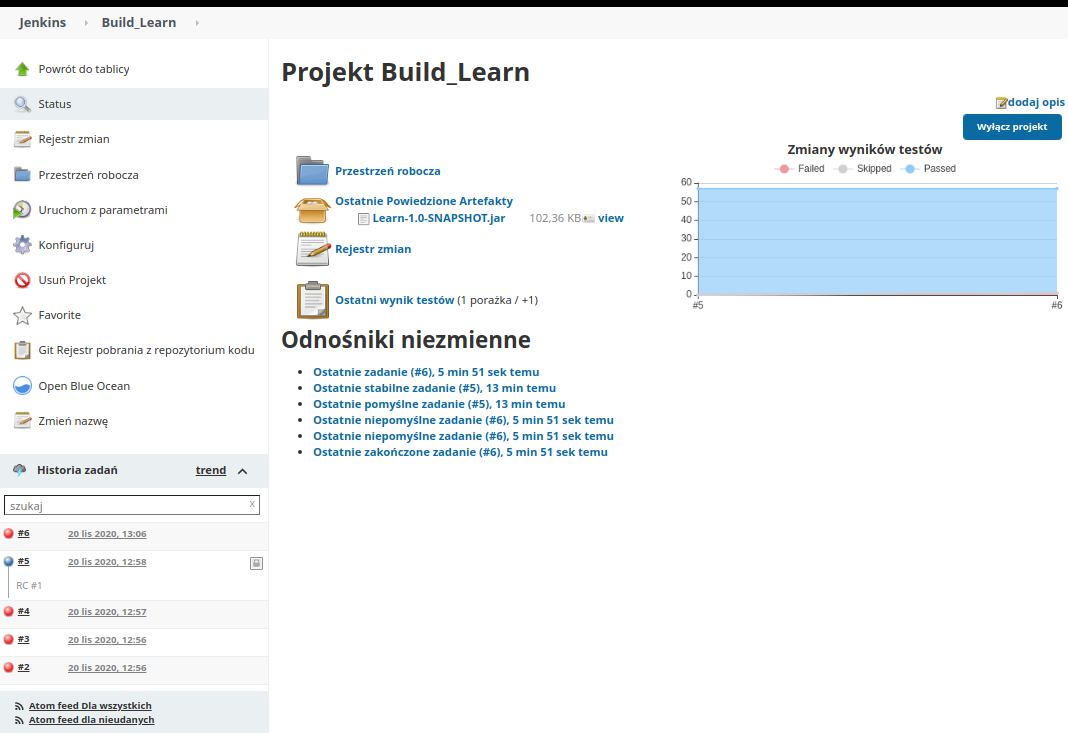
Task: Click the document icon beside Learn-1.0-SNAPSHOT.jar
Action: 364,219
